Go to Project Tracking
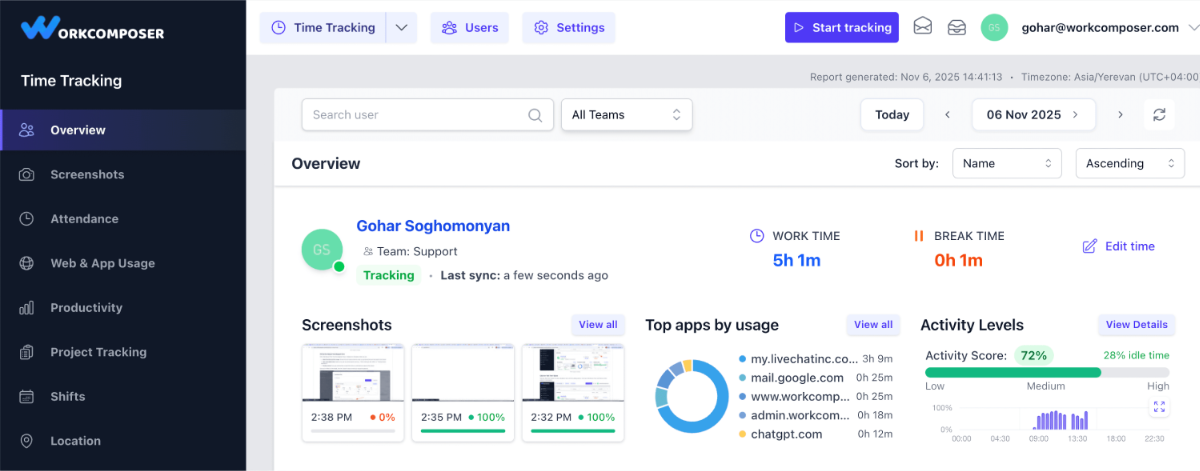The image size is (1200, 471). (123, 352)
